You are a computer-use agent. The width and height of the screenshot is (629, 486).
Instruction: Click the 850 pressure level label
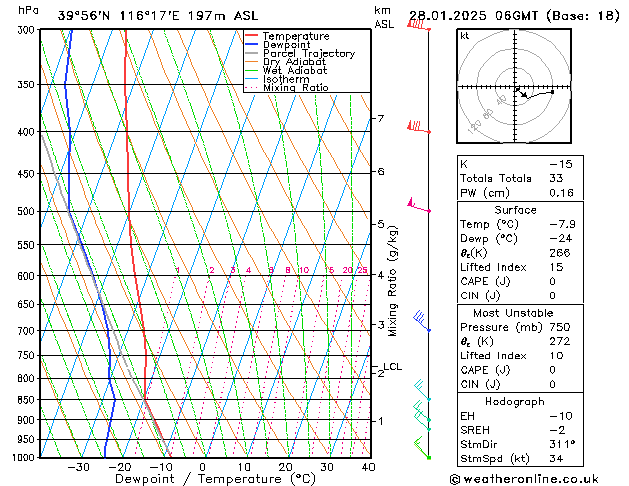28,400
